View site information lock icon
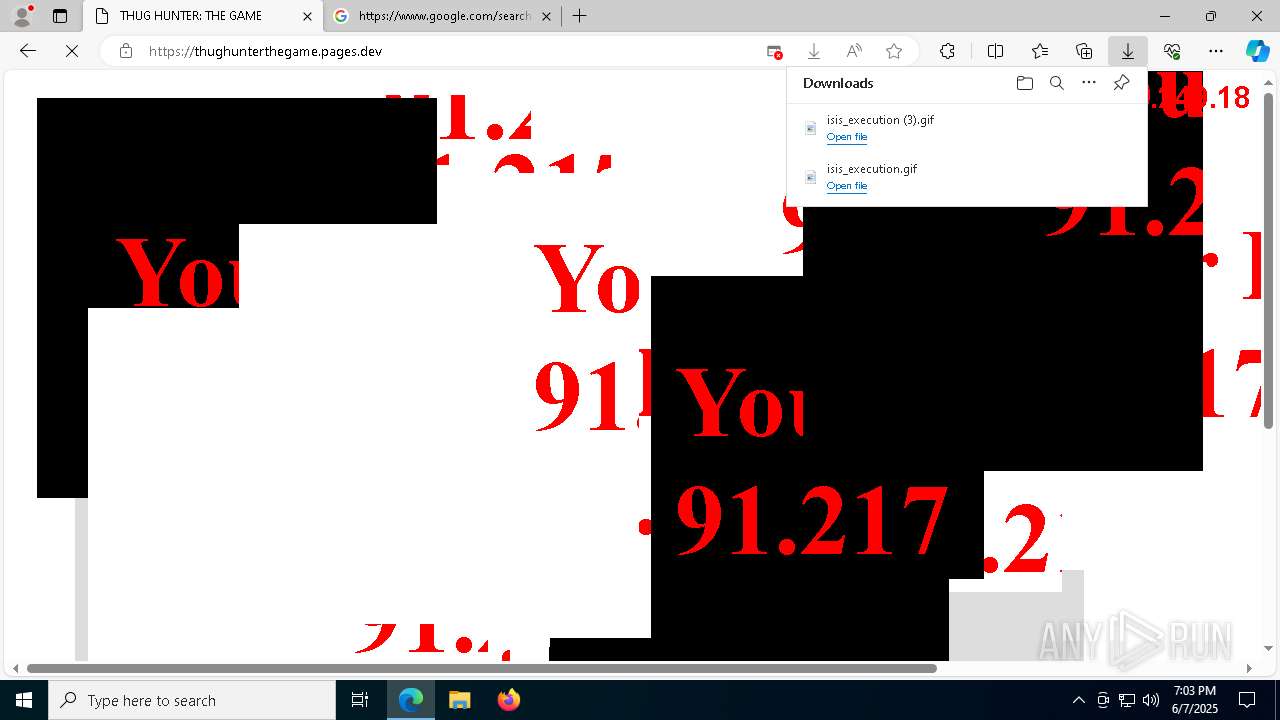Screen dimensions: 1280x720 pos(126,51)
